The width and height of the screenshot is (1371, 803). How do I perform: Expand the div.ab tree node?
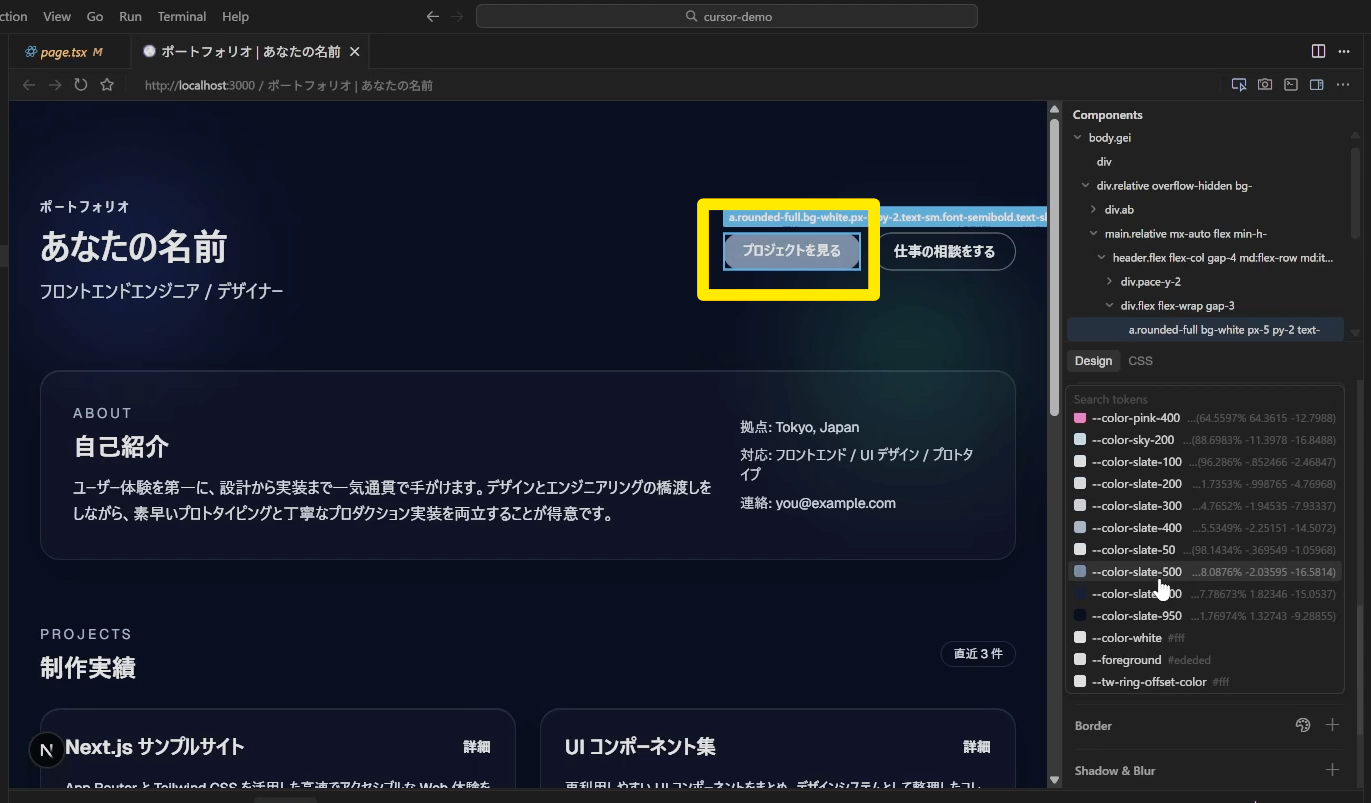(1094, 210)
